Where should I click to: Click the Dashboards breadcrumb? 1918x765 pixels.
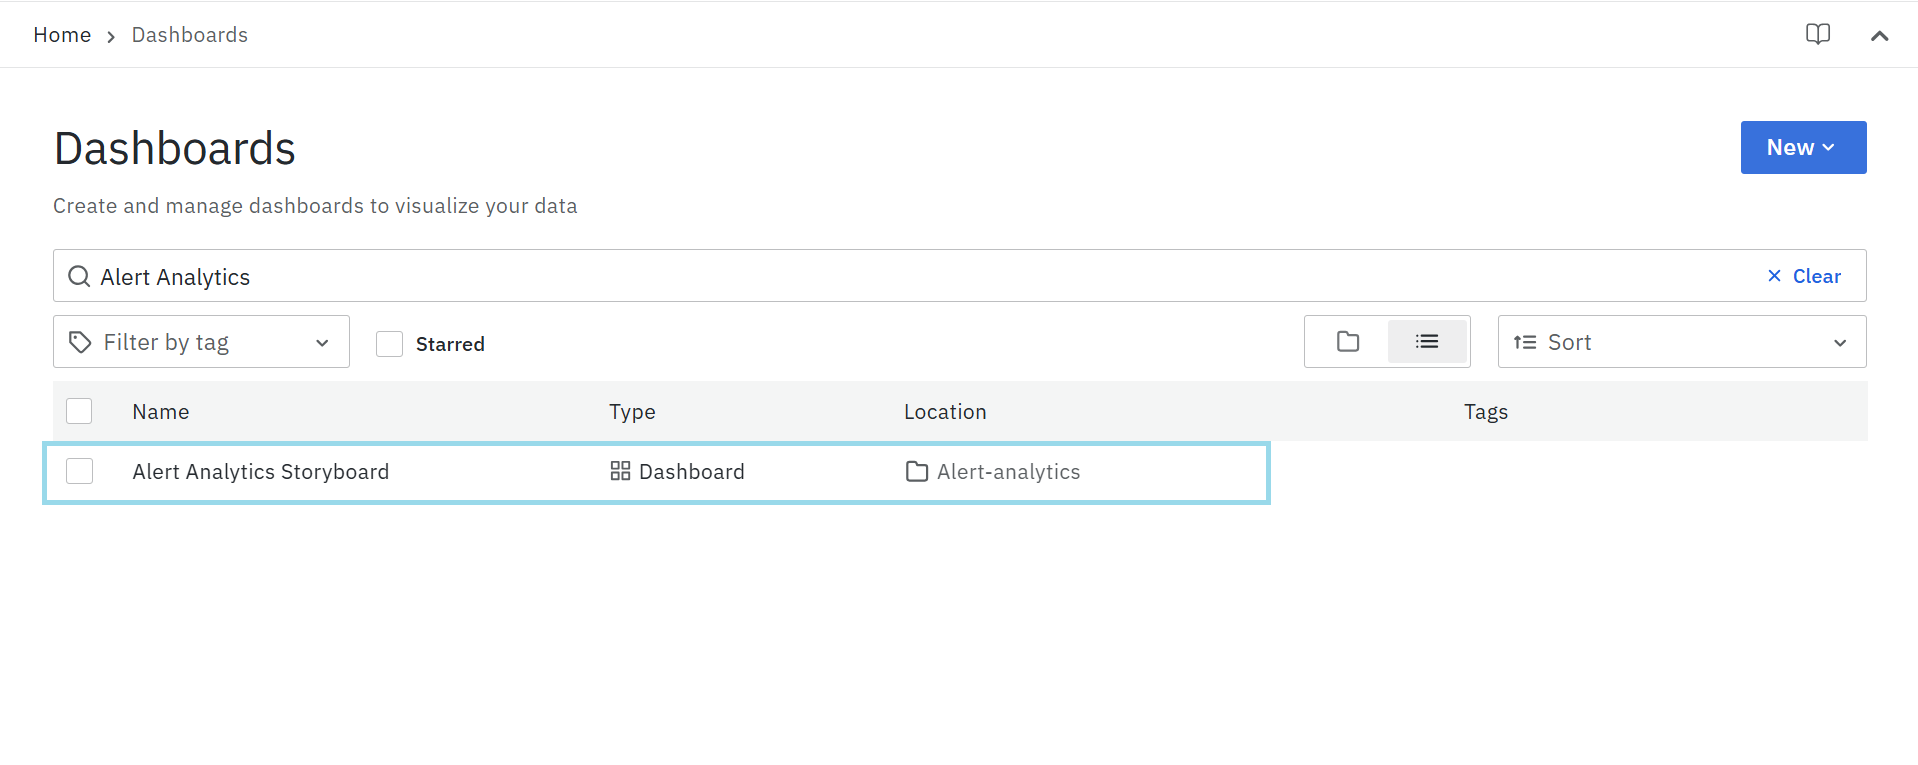(x=189, y=35)
